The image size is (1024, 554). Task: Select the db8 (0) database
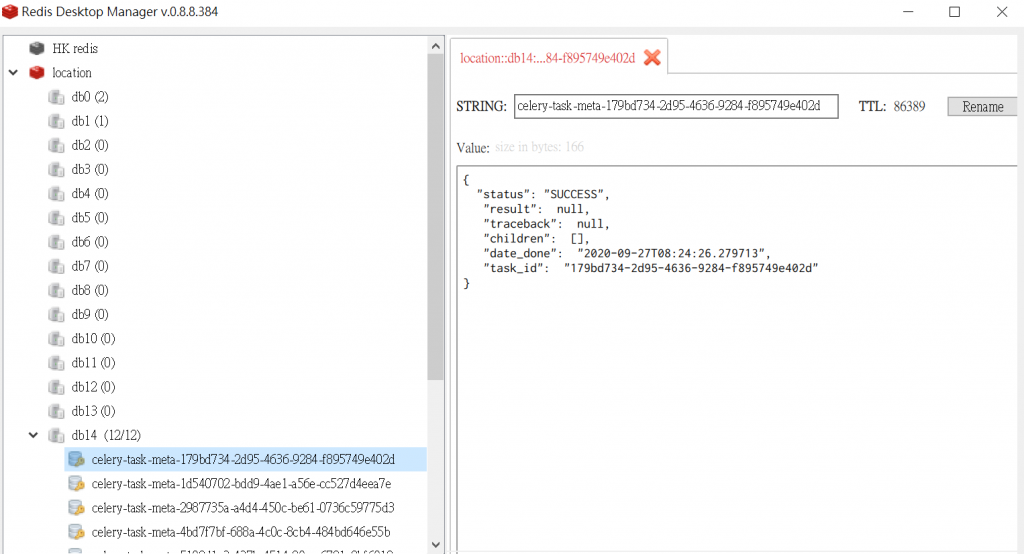click(90, 290)
